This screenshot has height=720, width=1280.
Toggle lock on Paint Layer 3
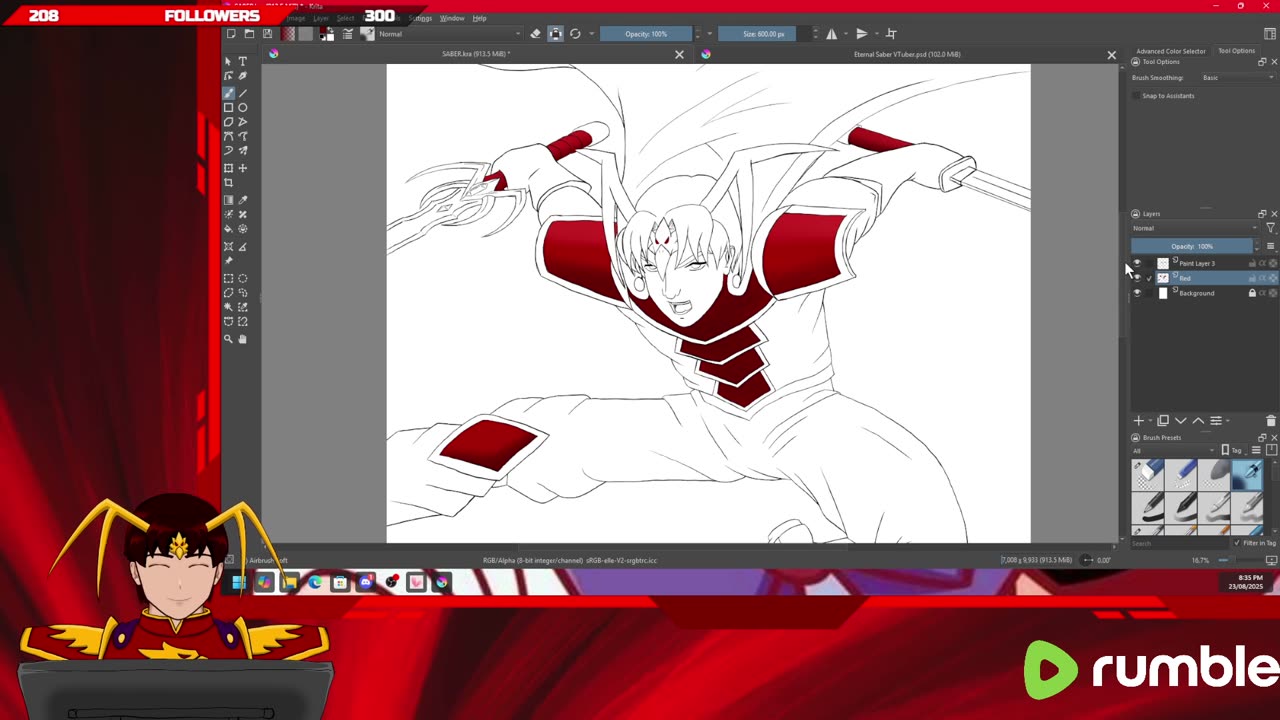(1252, 263)
